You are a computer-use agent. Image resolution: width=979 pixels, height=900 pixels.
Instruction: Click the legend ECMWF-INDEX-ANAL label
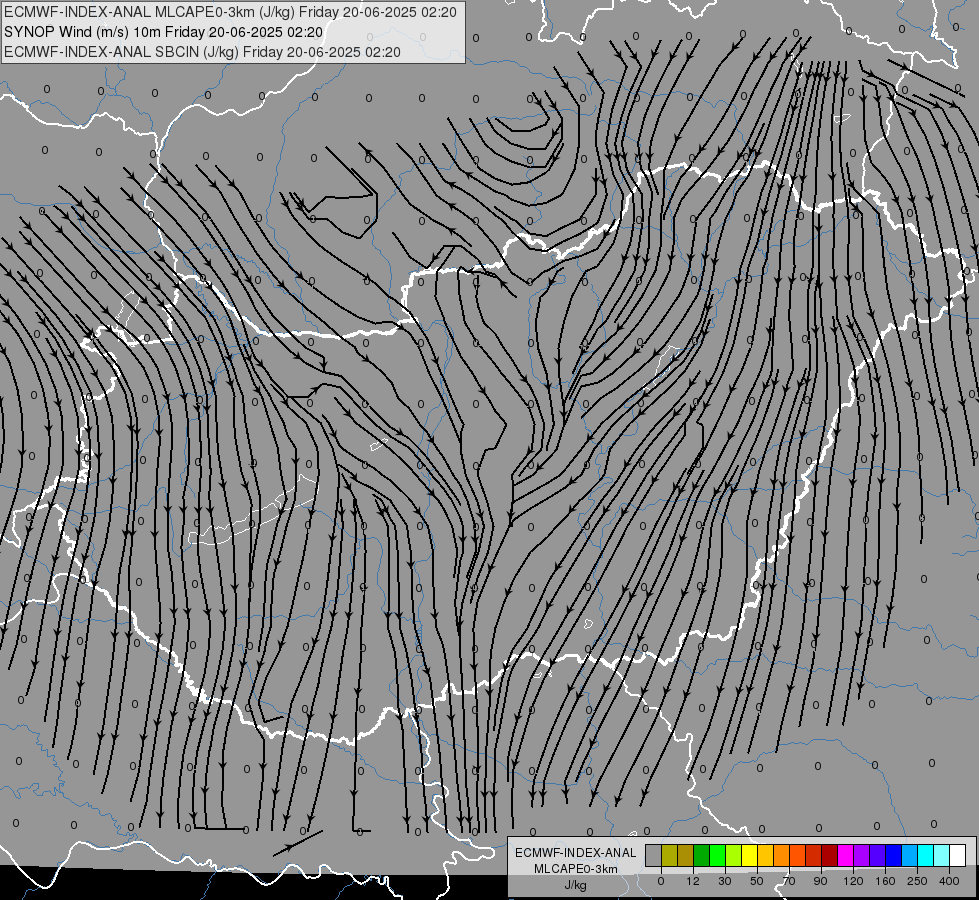[576, 853]
